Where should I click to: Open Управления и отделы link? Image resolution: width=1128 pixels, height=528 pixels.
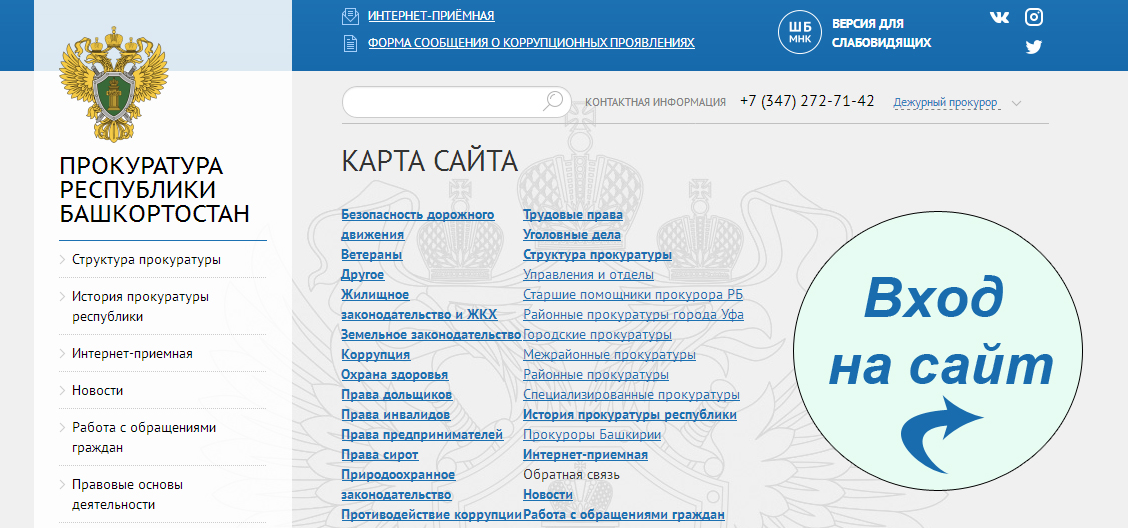(x=588, y=275)
